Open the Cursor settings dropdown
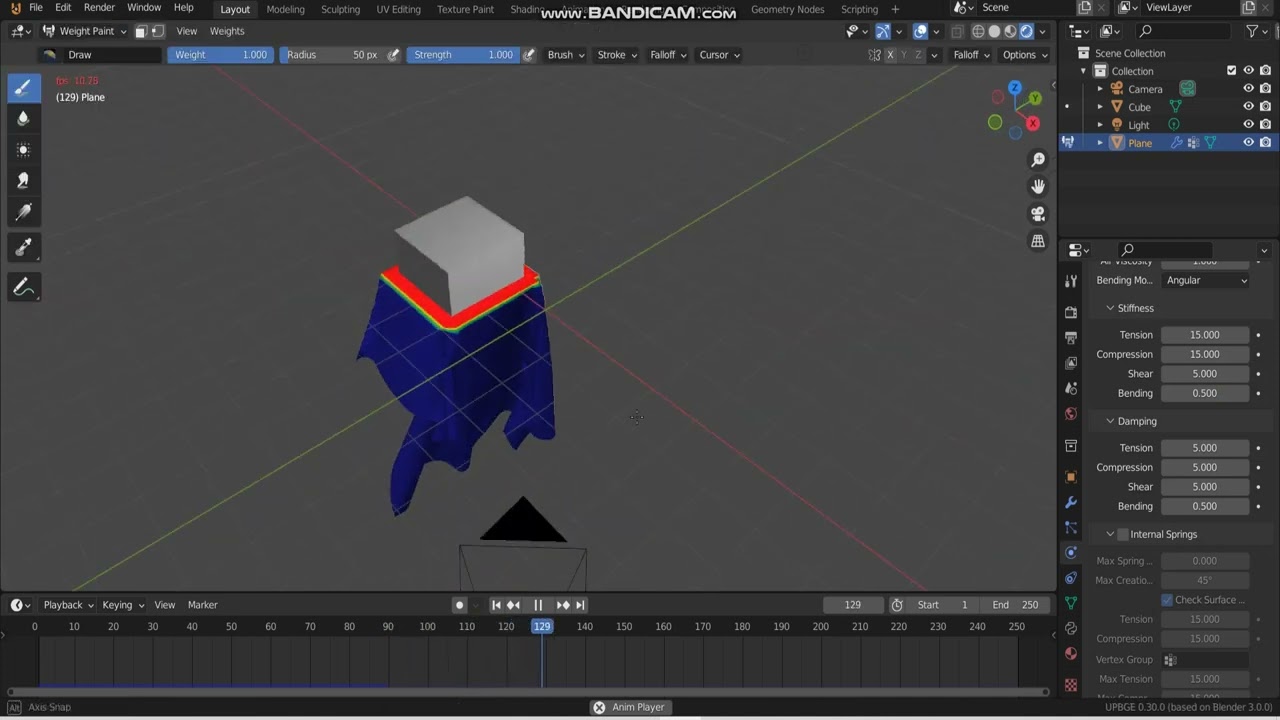This screenshot has height=720, width=1280. click(720, 55)
